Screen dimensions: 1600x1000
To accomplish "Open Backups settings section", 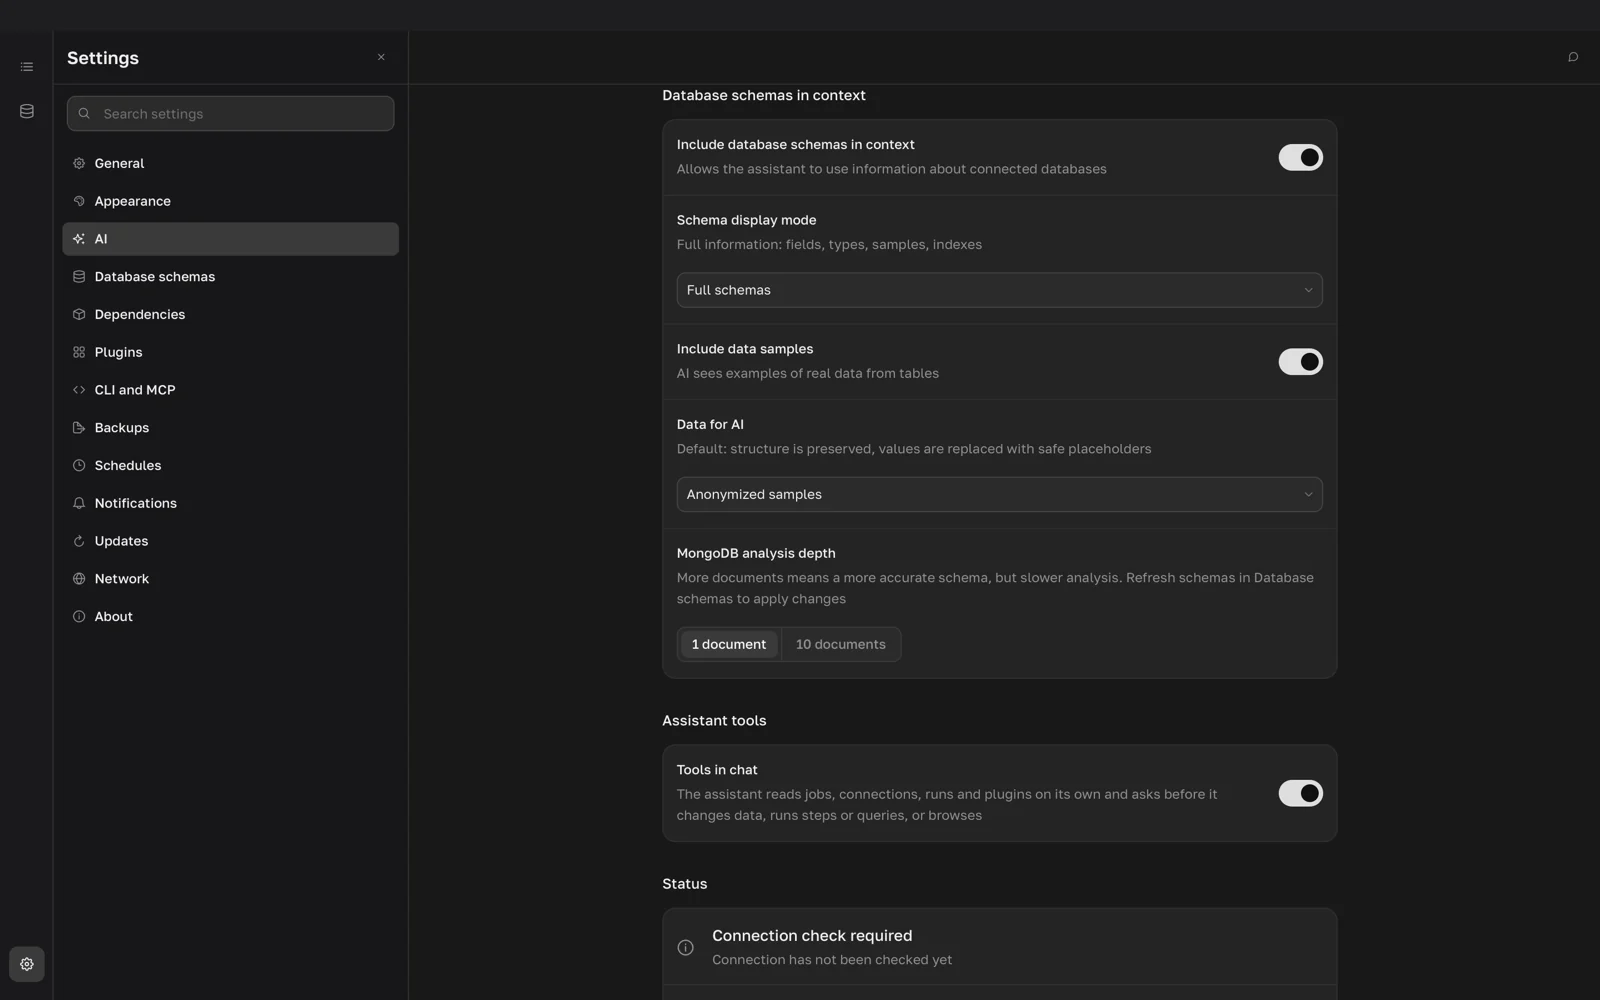I will [x=230, y=427].
